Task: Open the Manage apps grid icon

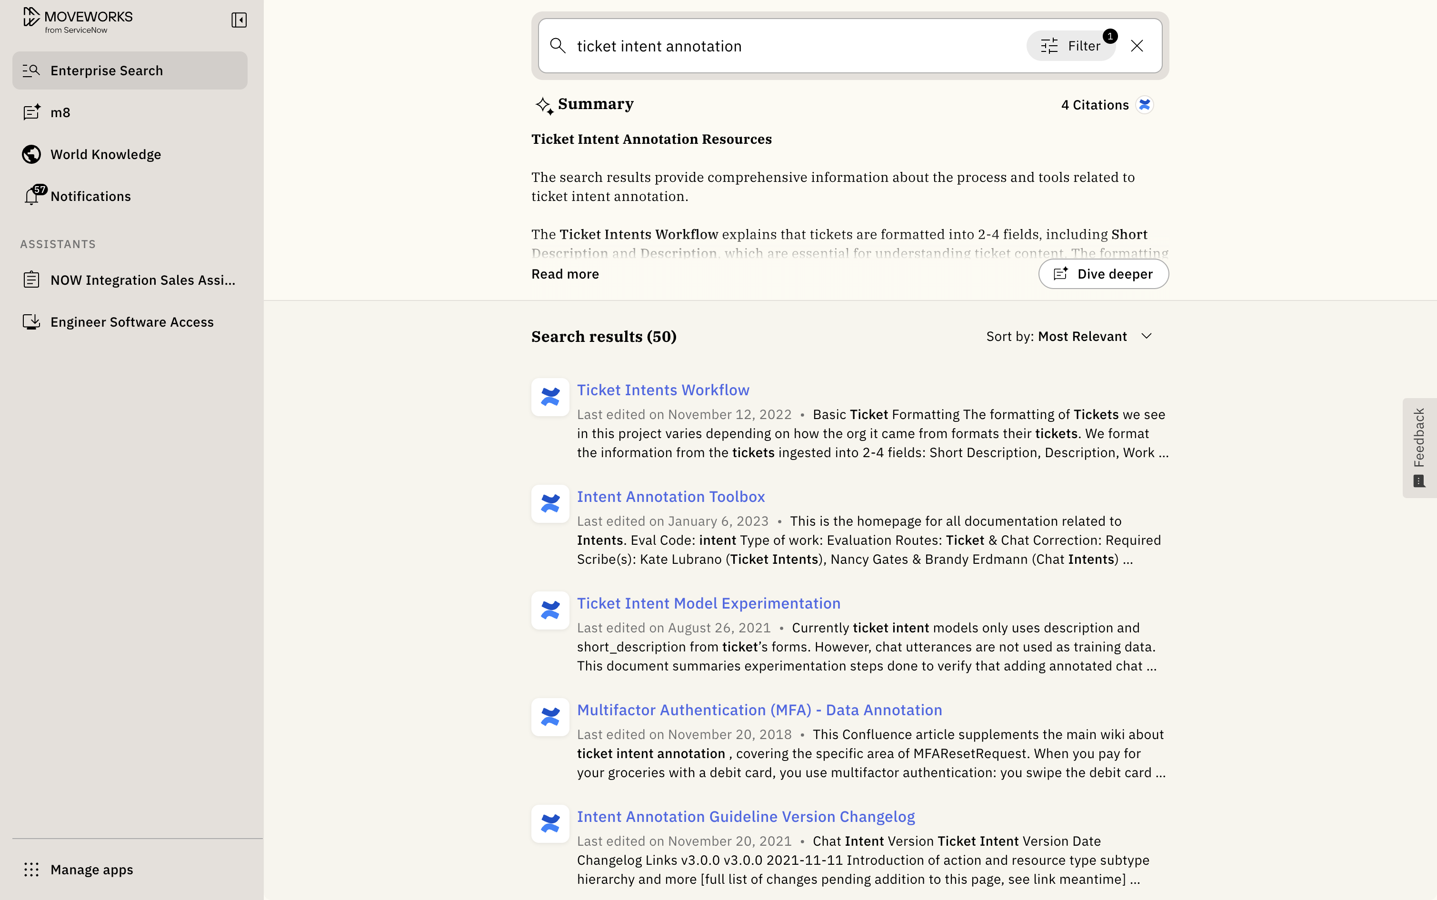Action: coord(33,869)
